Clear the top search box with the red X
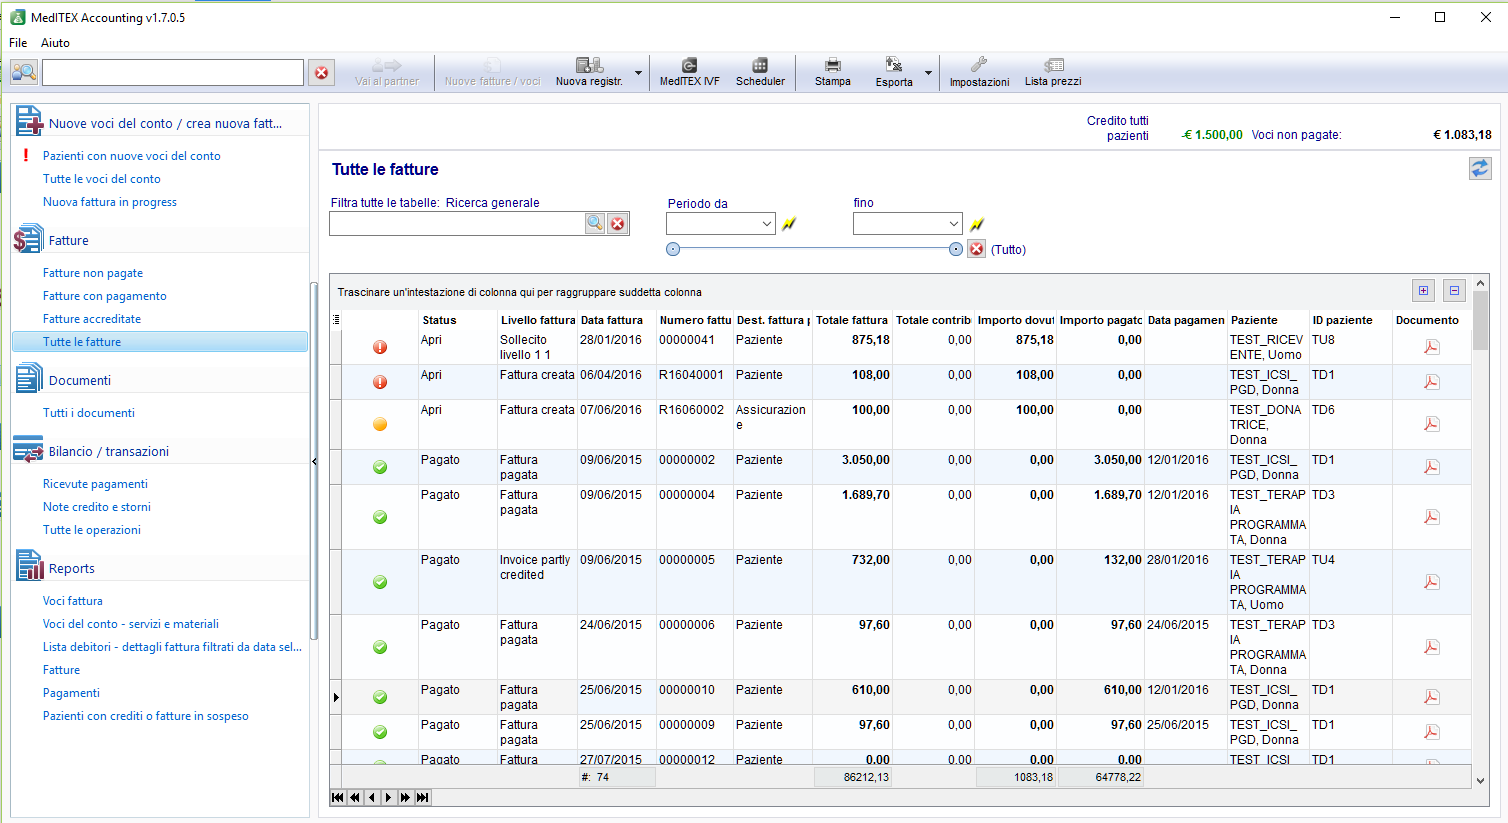The image size is (1508, 823). [321, 72]
